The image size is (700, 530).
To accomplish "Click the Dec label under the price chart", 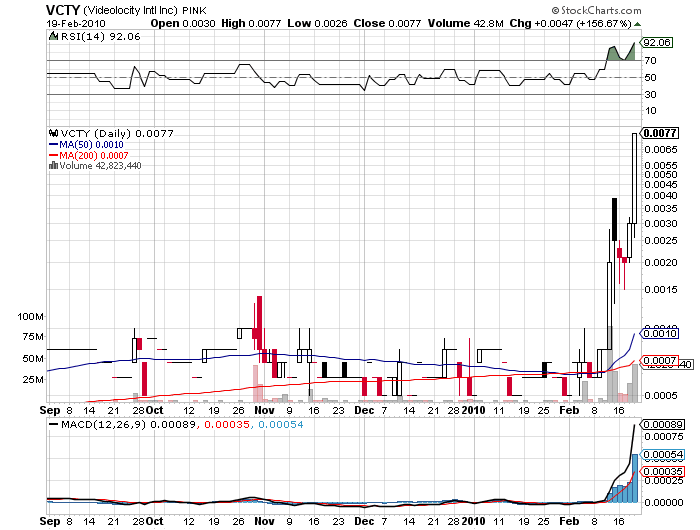I will [364, 410].
